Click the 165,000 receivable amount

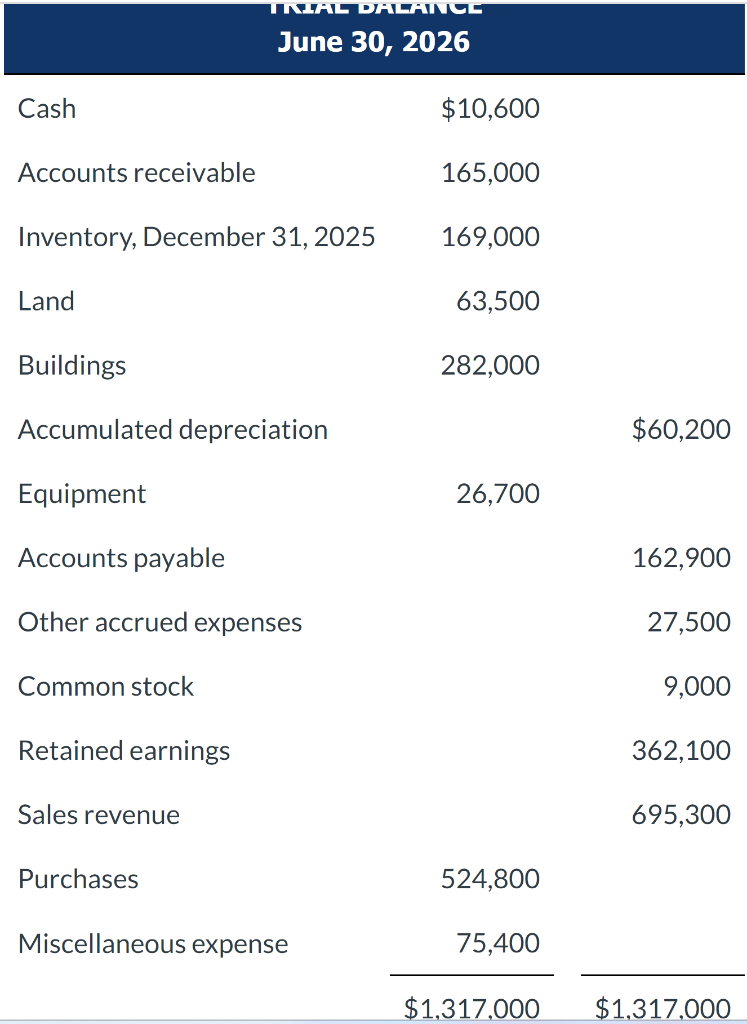coord(490,173)
